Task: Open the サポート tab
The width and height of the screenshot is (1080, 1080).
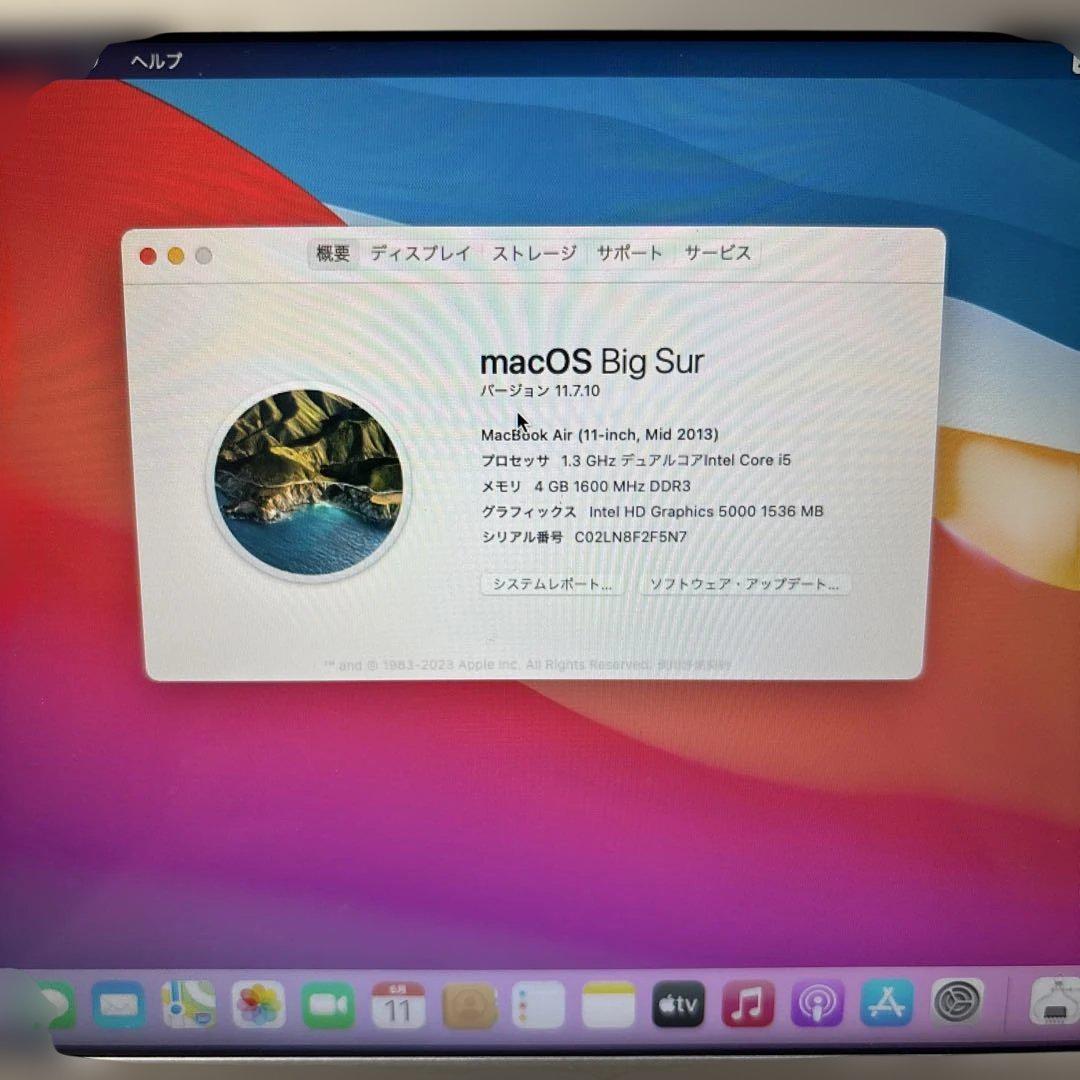Action: coord(629,253)
